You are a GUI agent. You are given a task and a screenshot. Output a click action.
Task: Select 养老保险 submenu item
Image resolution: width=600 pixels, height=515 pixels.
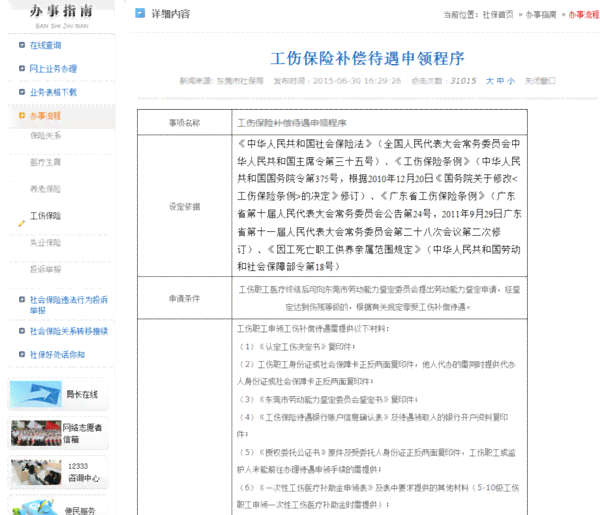[46, 189]
